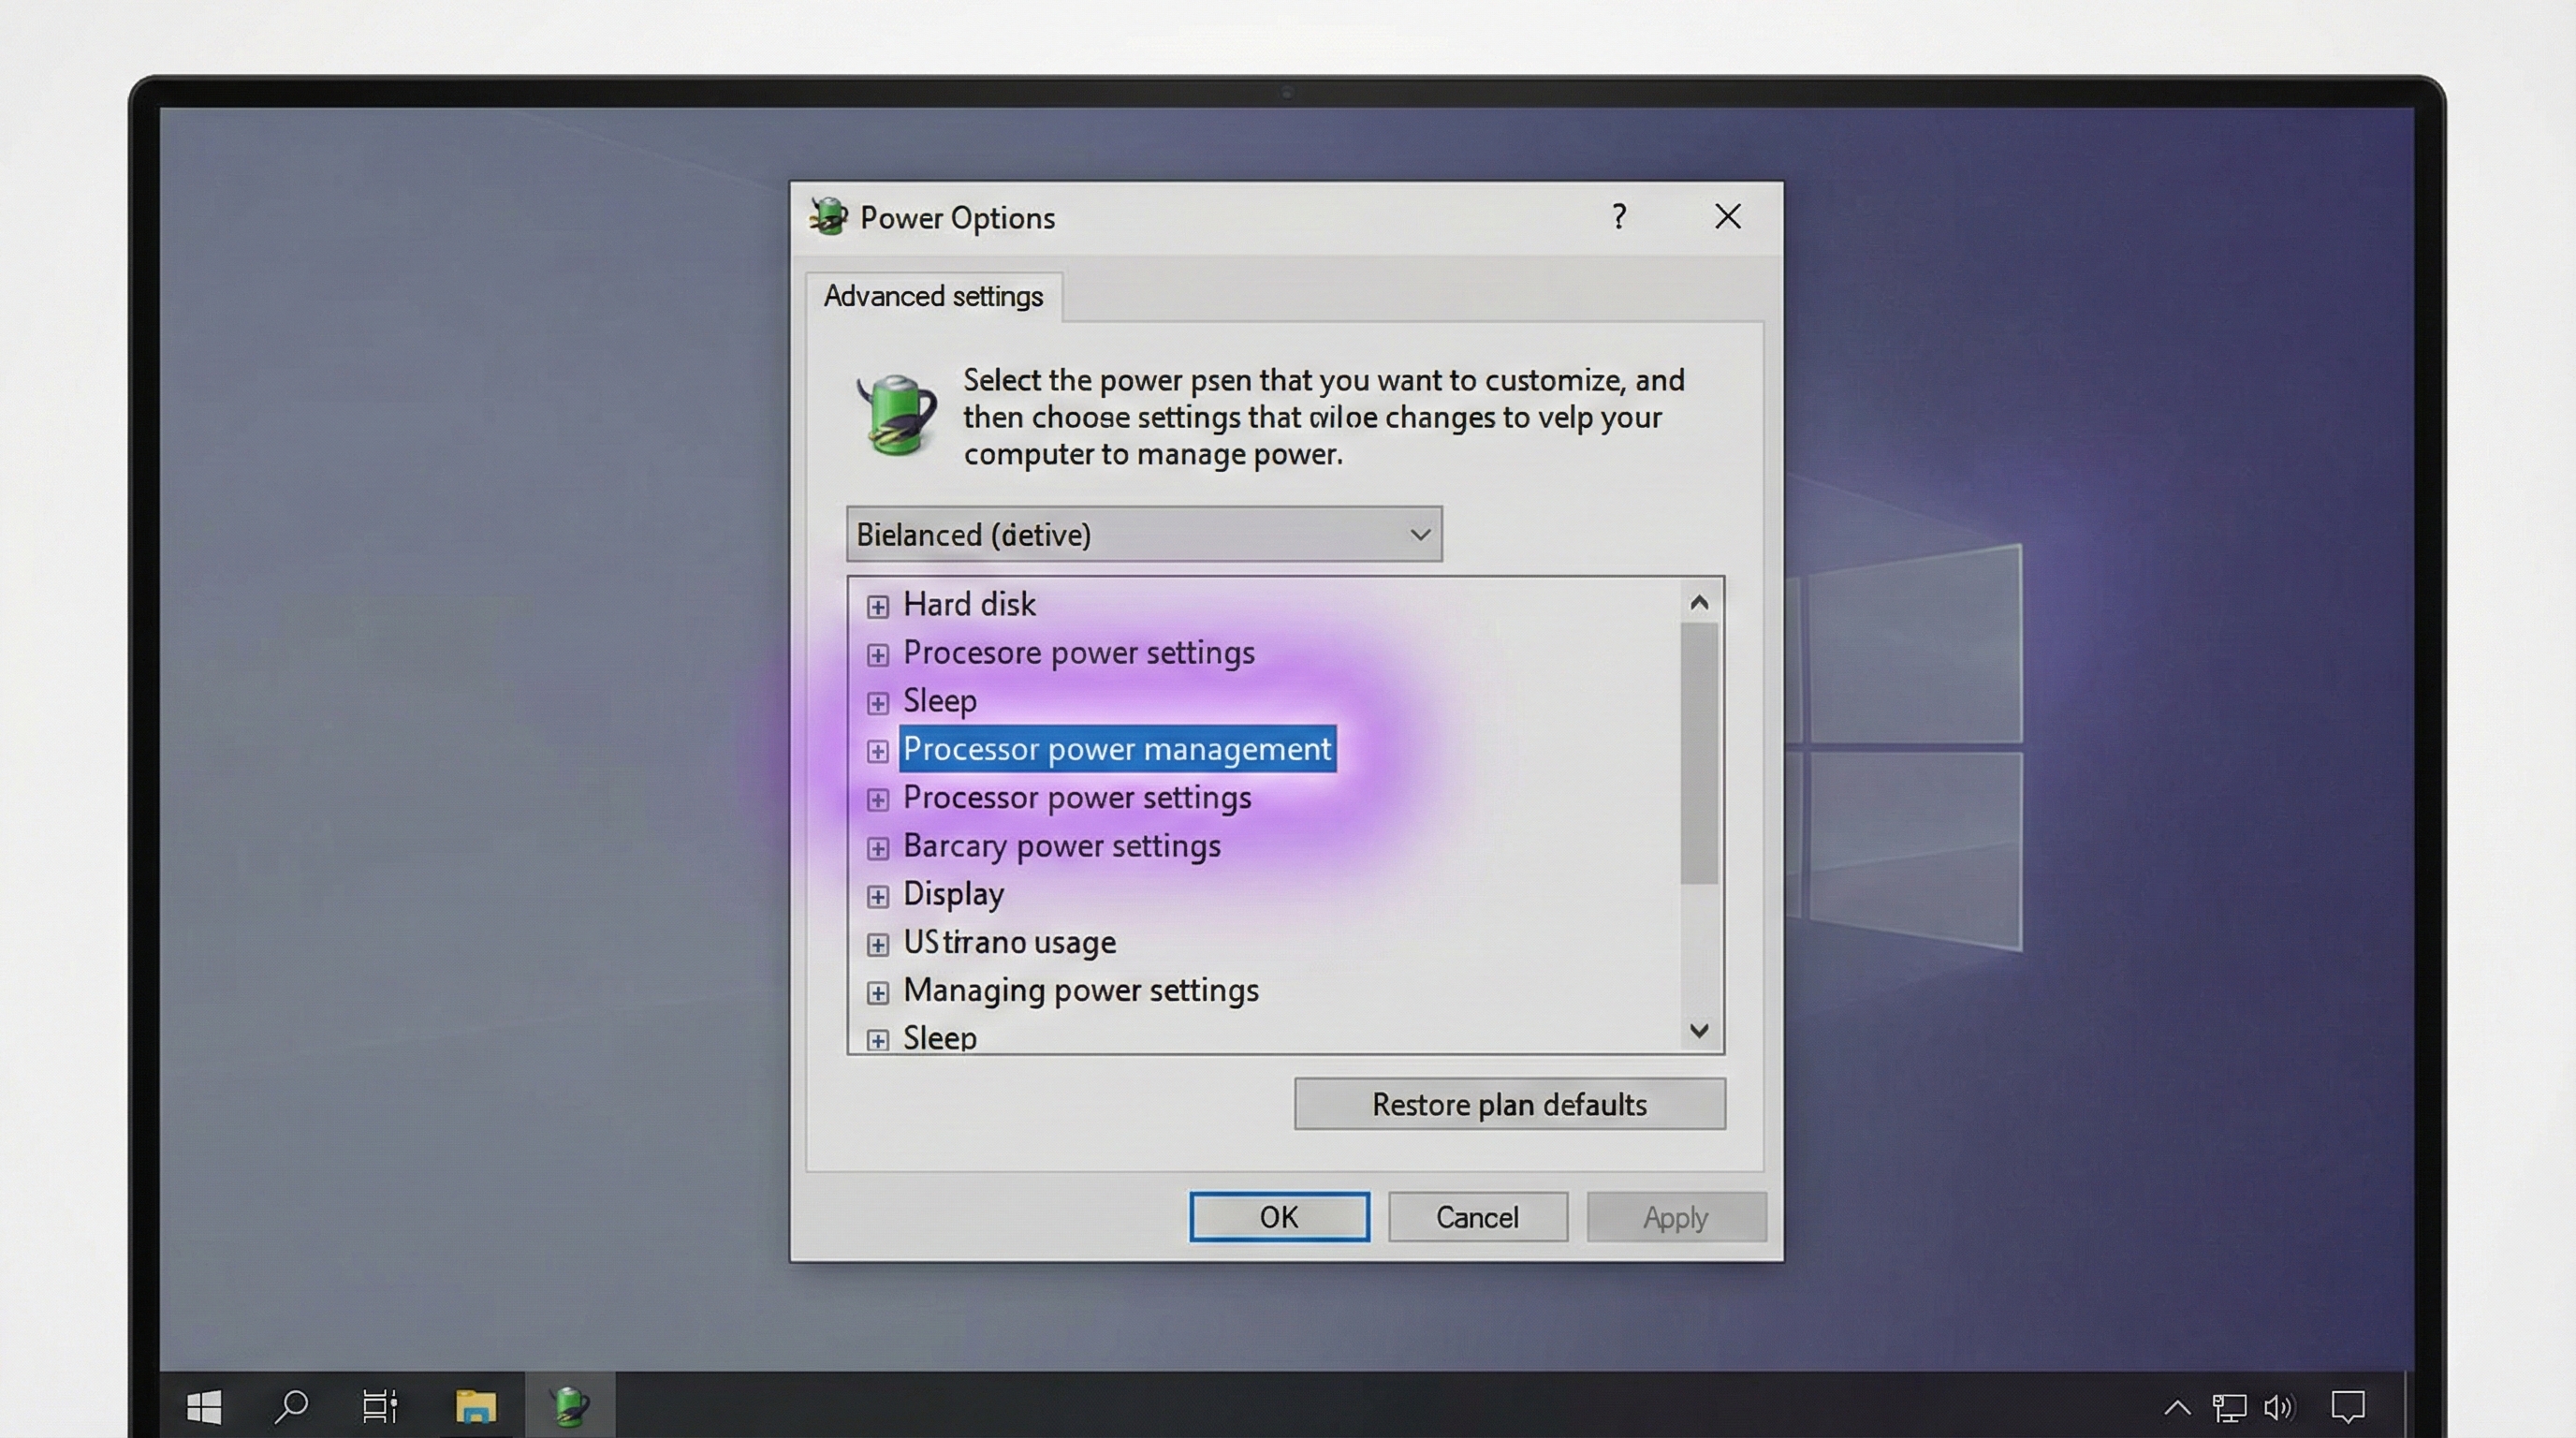Click scroll down arrow in settings list
This screenshot has width=2576, height=1438.
[x=1698, y=1030]
